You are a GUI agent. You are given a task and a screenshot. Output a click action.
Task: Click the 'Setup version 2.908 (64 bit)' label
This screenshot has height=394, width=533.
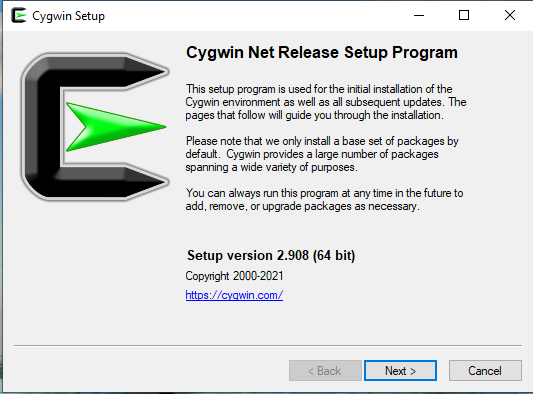[271, 255]
